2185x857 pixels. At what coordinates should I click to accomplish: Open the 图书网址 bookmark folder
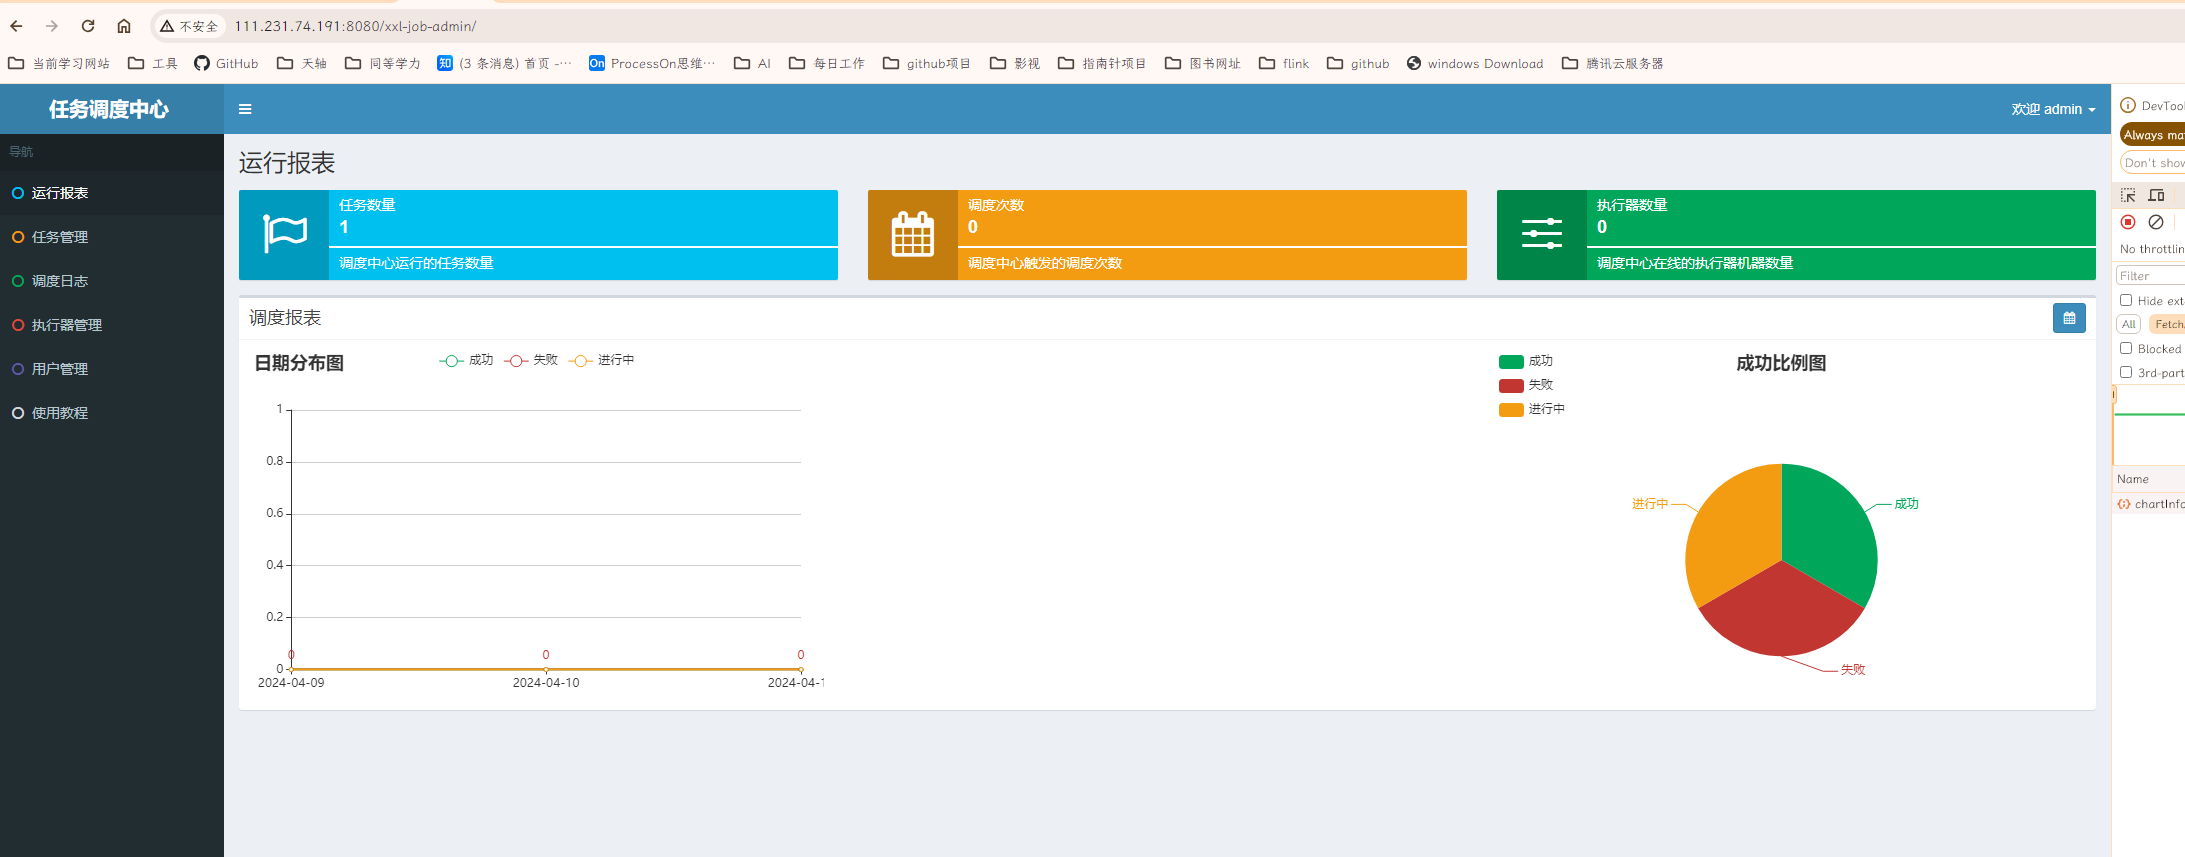pyautogui.click(x=1203, y=63)
